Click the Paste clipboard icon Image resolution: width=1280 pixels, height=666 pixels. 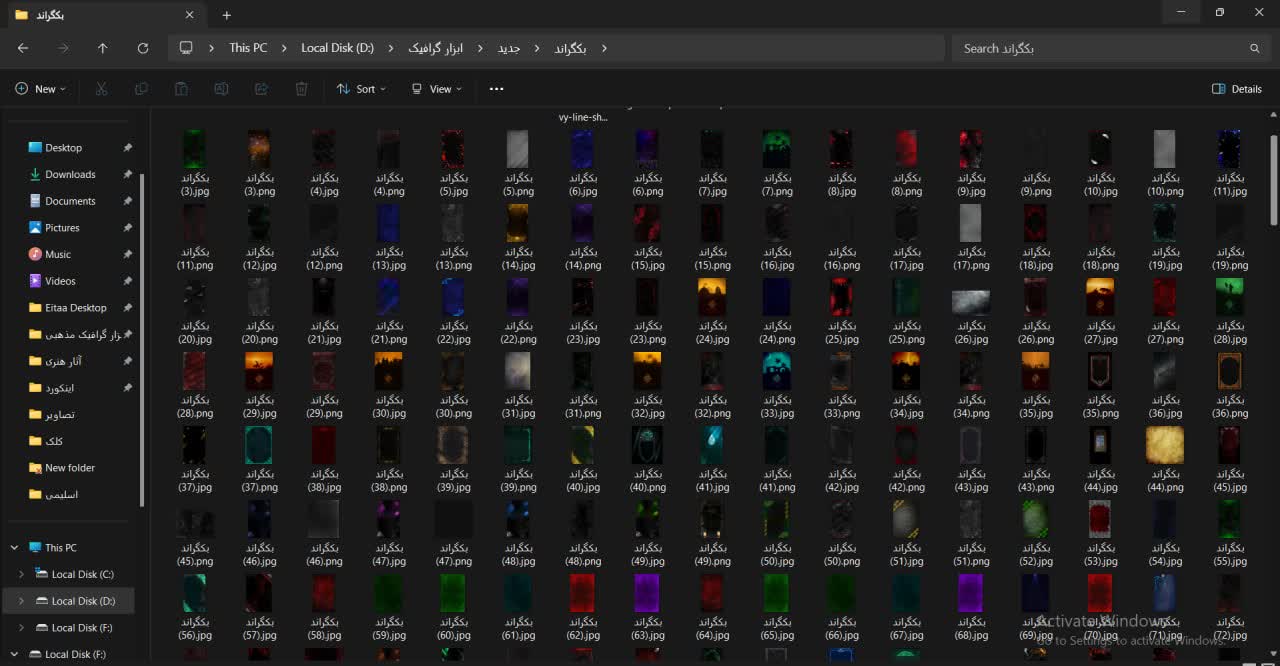pos(181,89)
